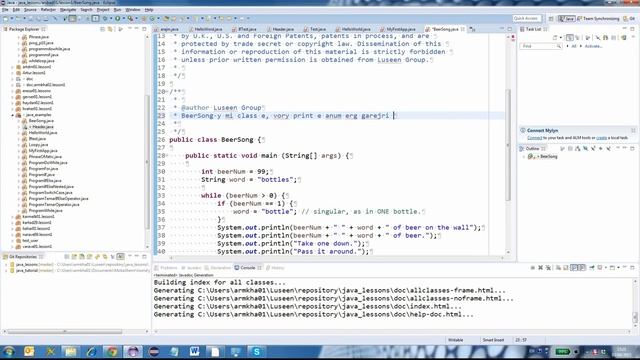Open the Refactor menu
640x360 pixels.
(48, 10)
